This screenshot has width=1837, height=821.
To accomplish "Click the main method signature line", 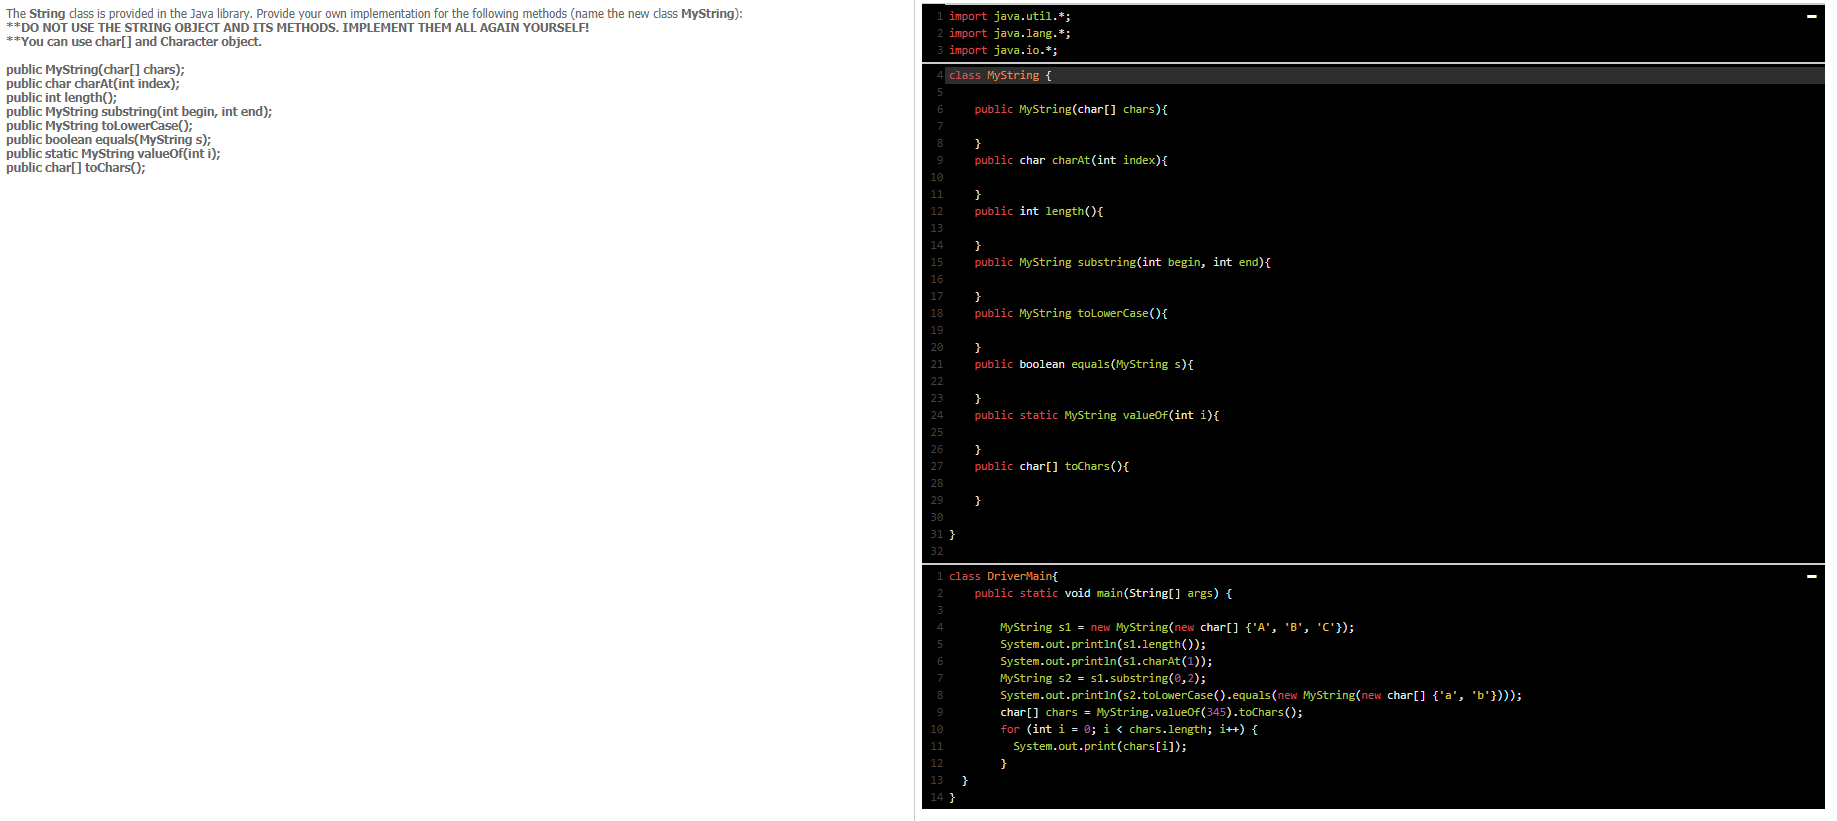I will 1103,593.
